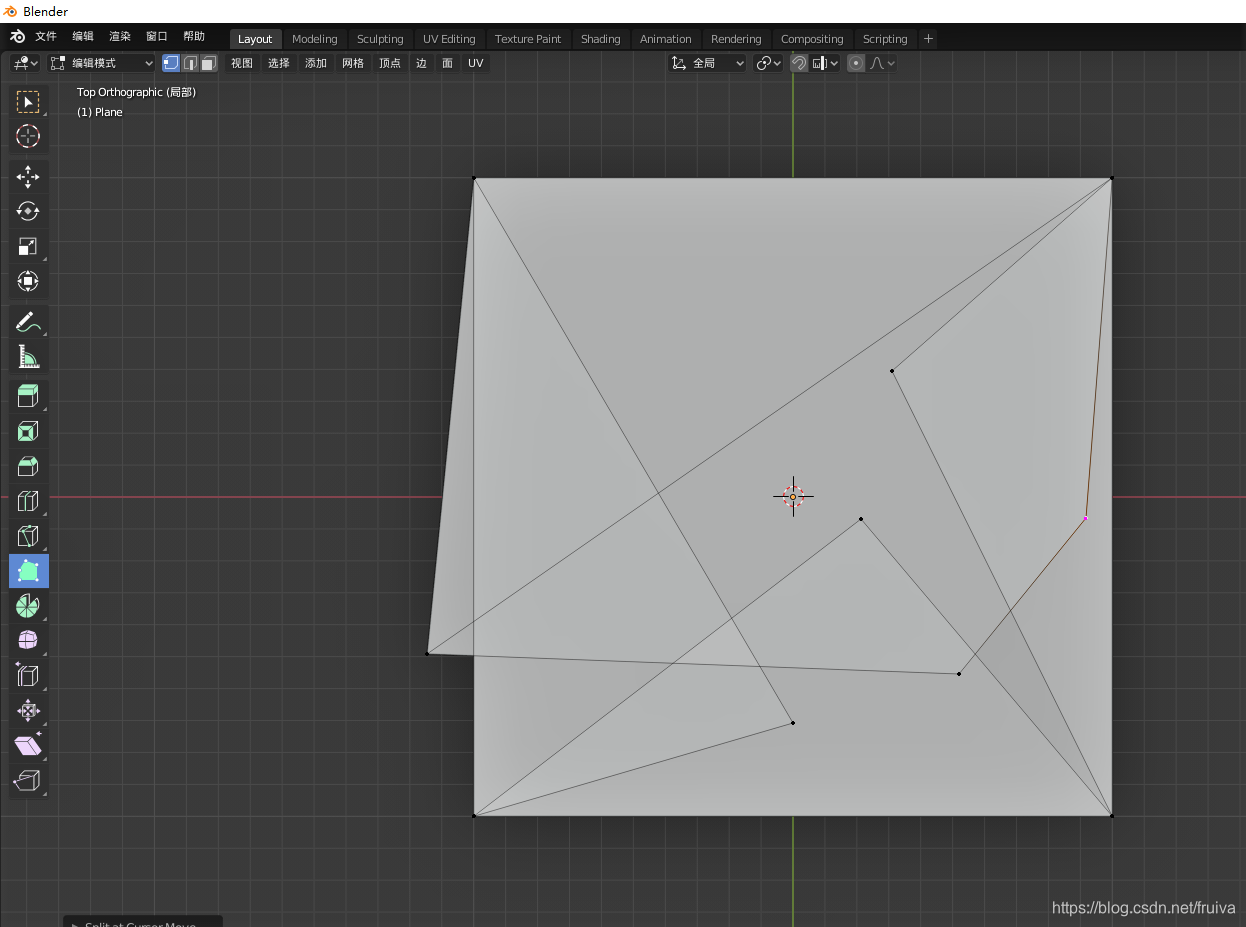The width and height of the screenshot is (1246, 927).
Task: Switch to the Compositing workspace tab
Action: (812, 39)
